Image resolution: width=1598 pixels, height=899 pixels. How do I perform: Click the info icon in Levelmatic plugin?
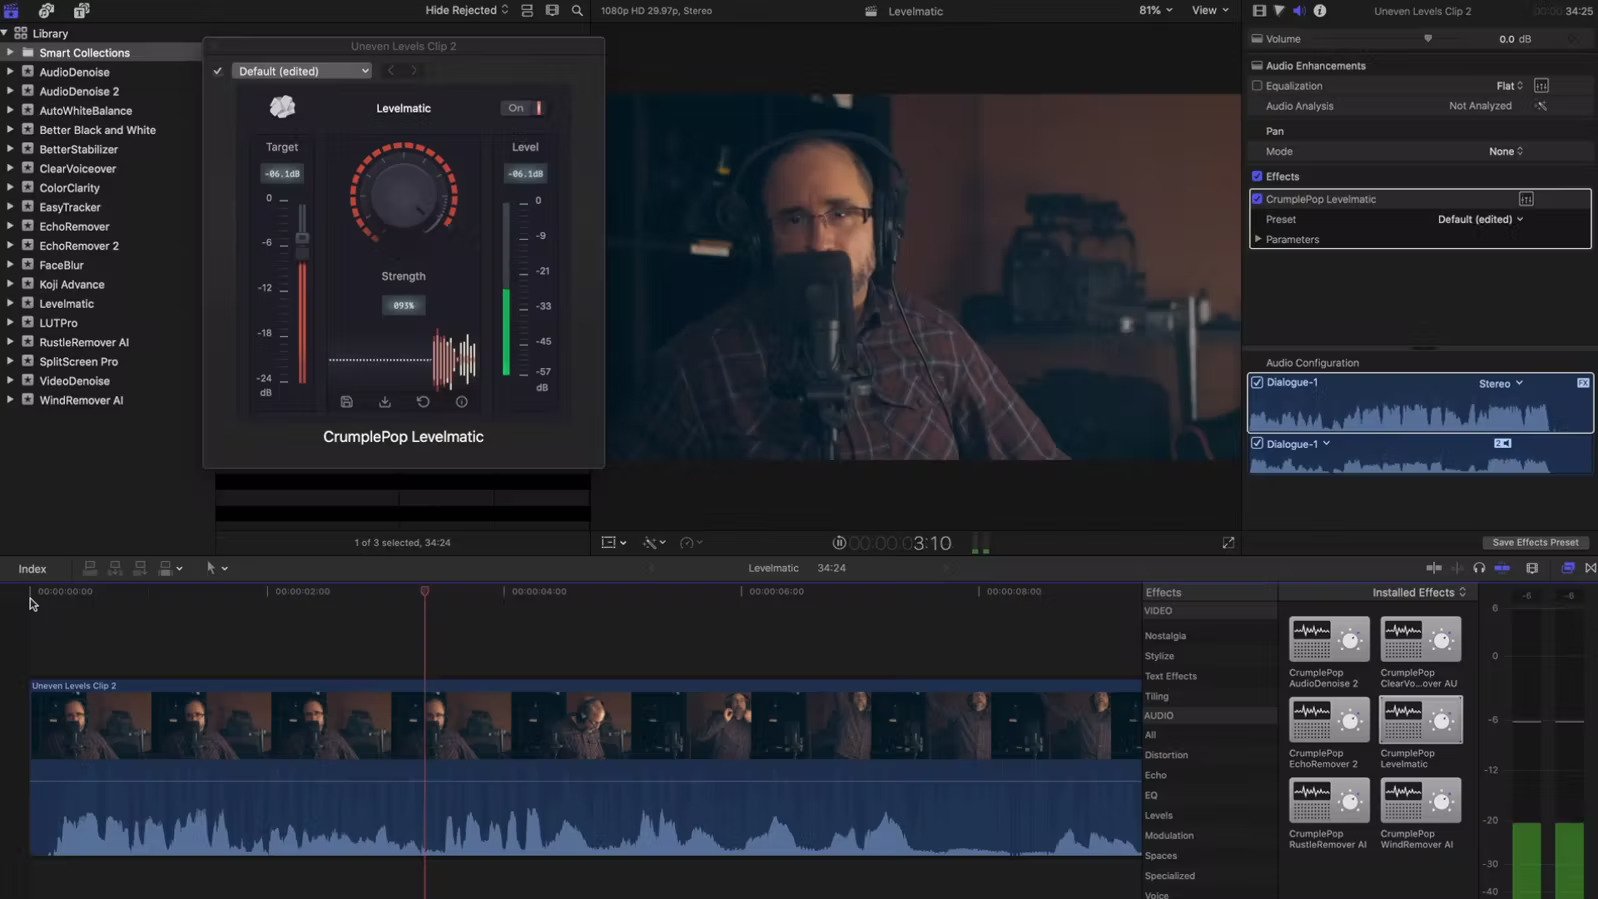(x=461, y=402)
